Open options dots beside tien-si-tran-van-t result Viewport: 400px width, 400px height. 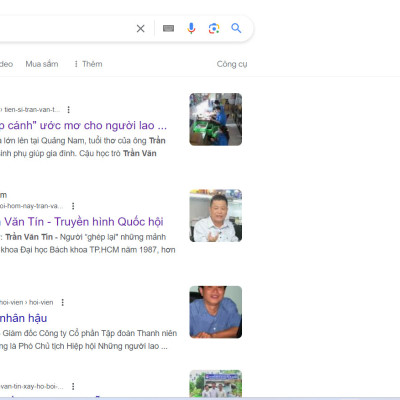pyautogui.click(x=68, y=110)
